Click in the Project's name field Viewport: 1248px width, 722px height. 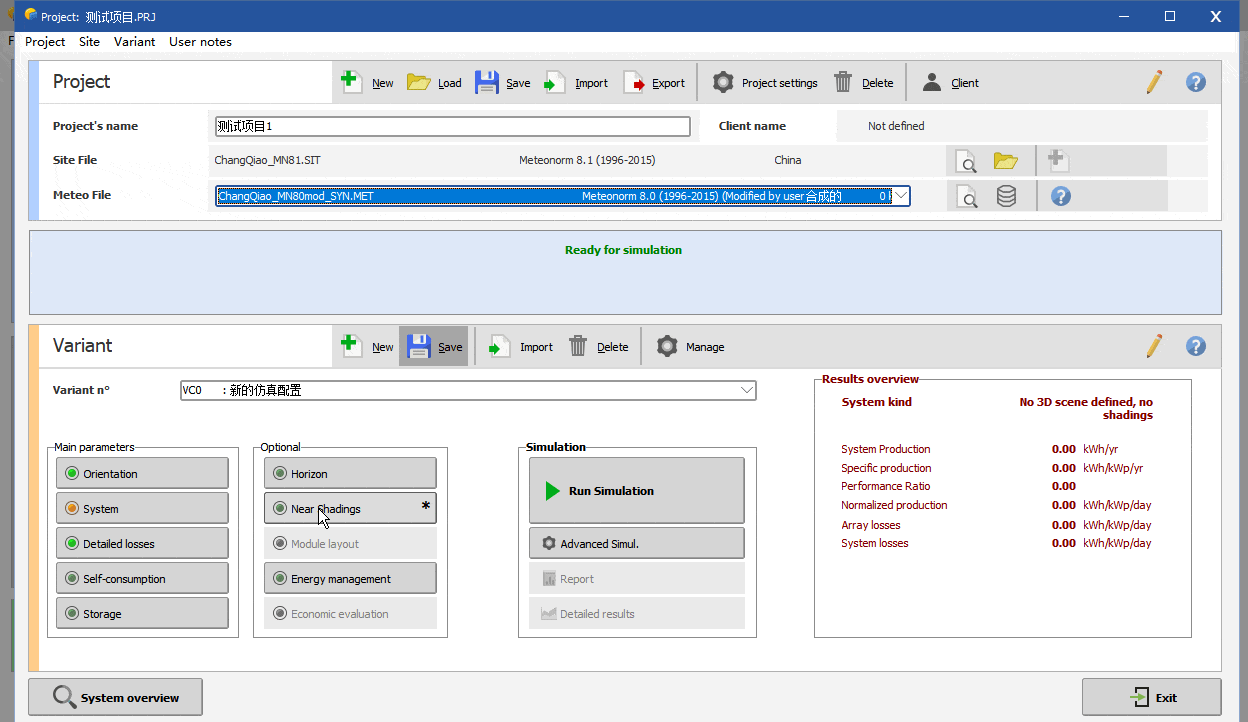pos(452,126)
